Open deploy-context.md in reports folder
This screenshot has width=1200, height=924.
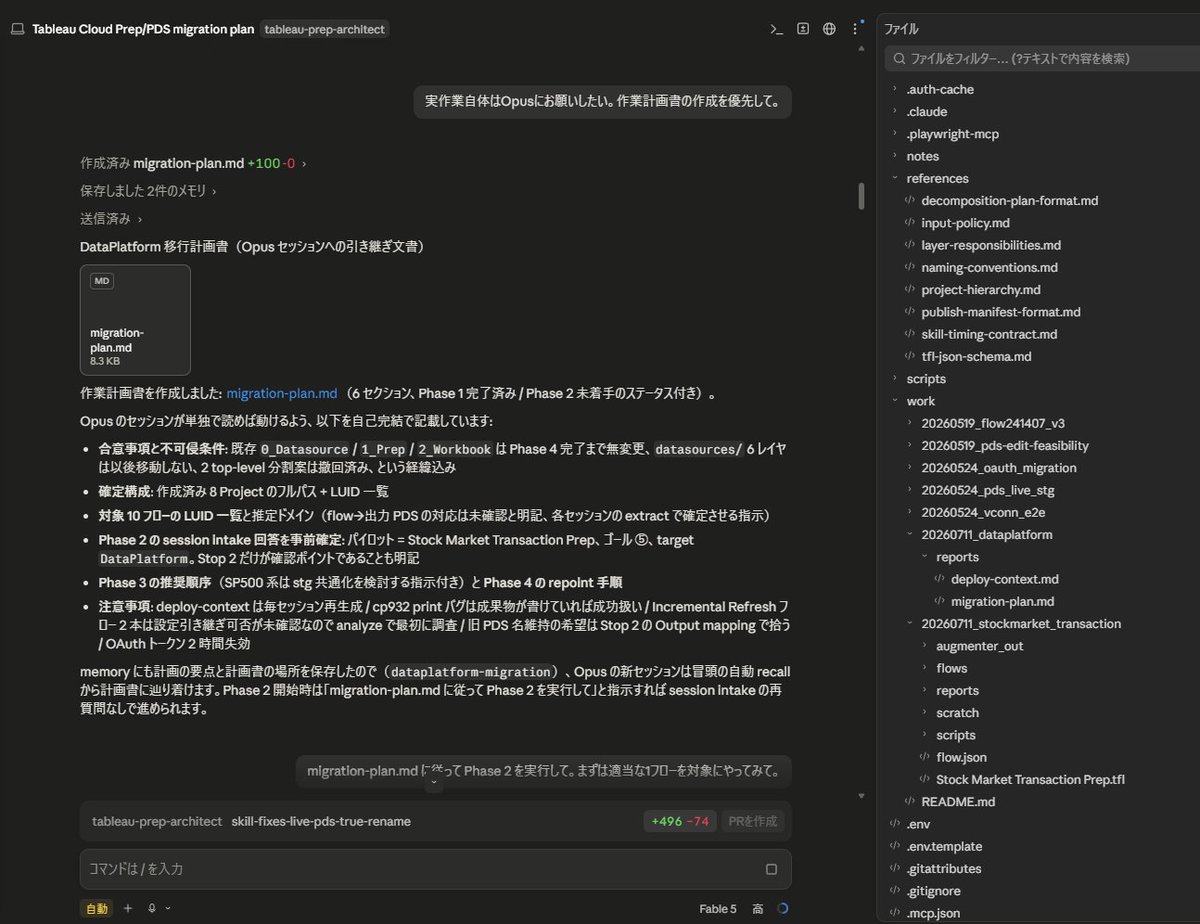click(x=1005, y=579)
